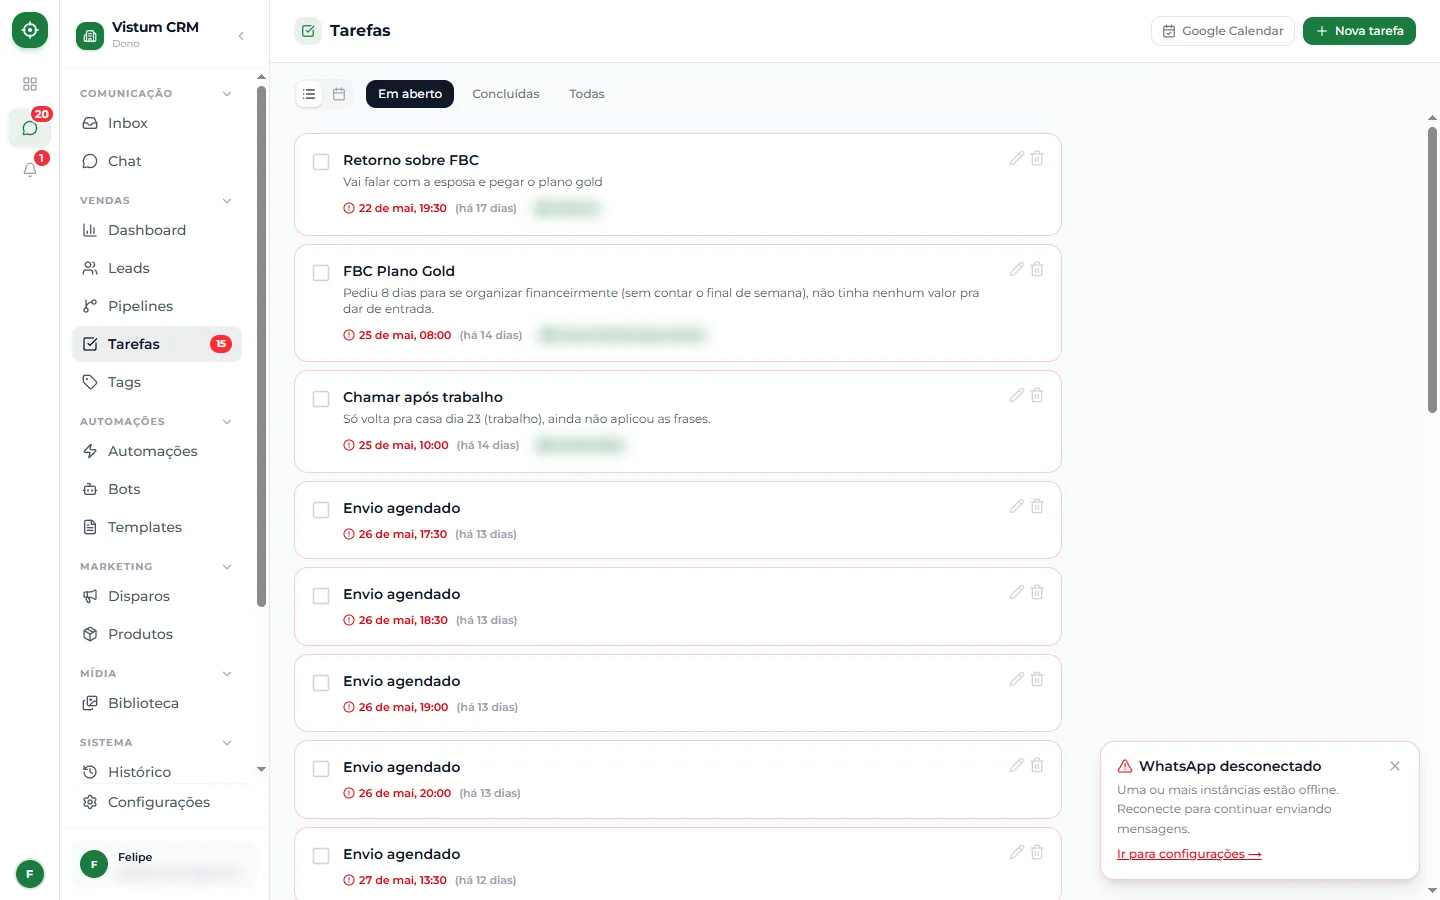Collapse the Mídia section
The image size is (1440, 900).
tap(227, 674)
